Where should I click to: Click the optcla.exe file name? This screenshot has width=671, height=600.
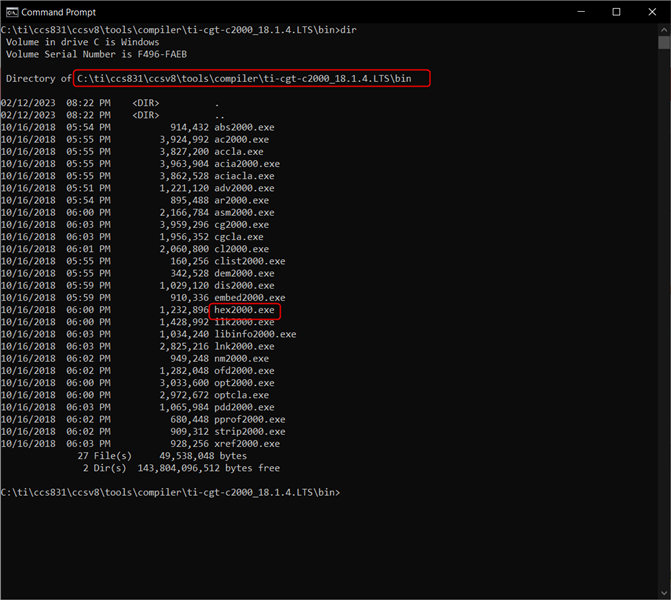click(242, 395)
